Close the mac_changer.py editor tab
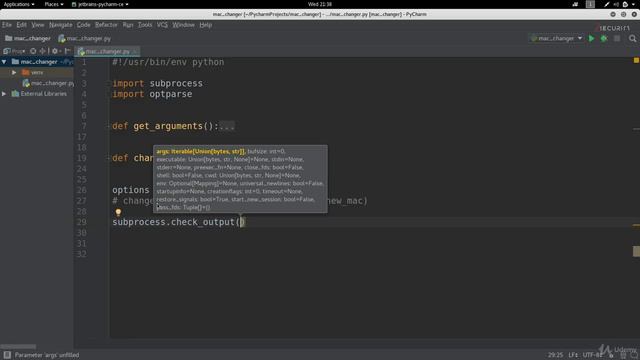The height and width of the screenshot is (360, 640). click(x=135, y=51)
